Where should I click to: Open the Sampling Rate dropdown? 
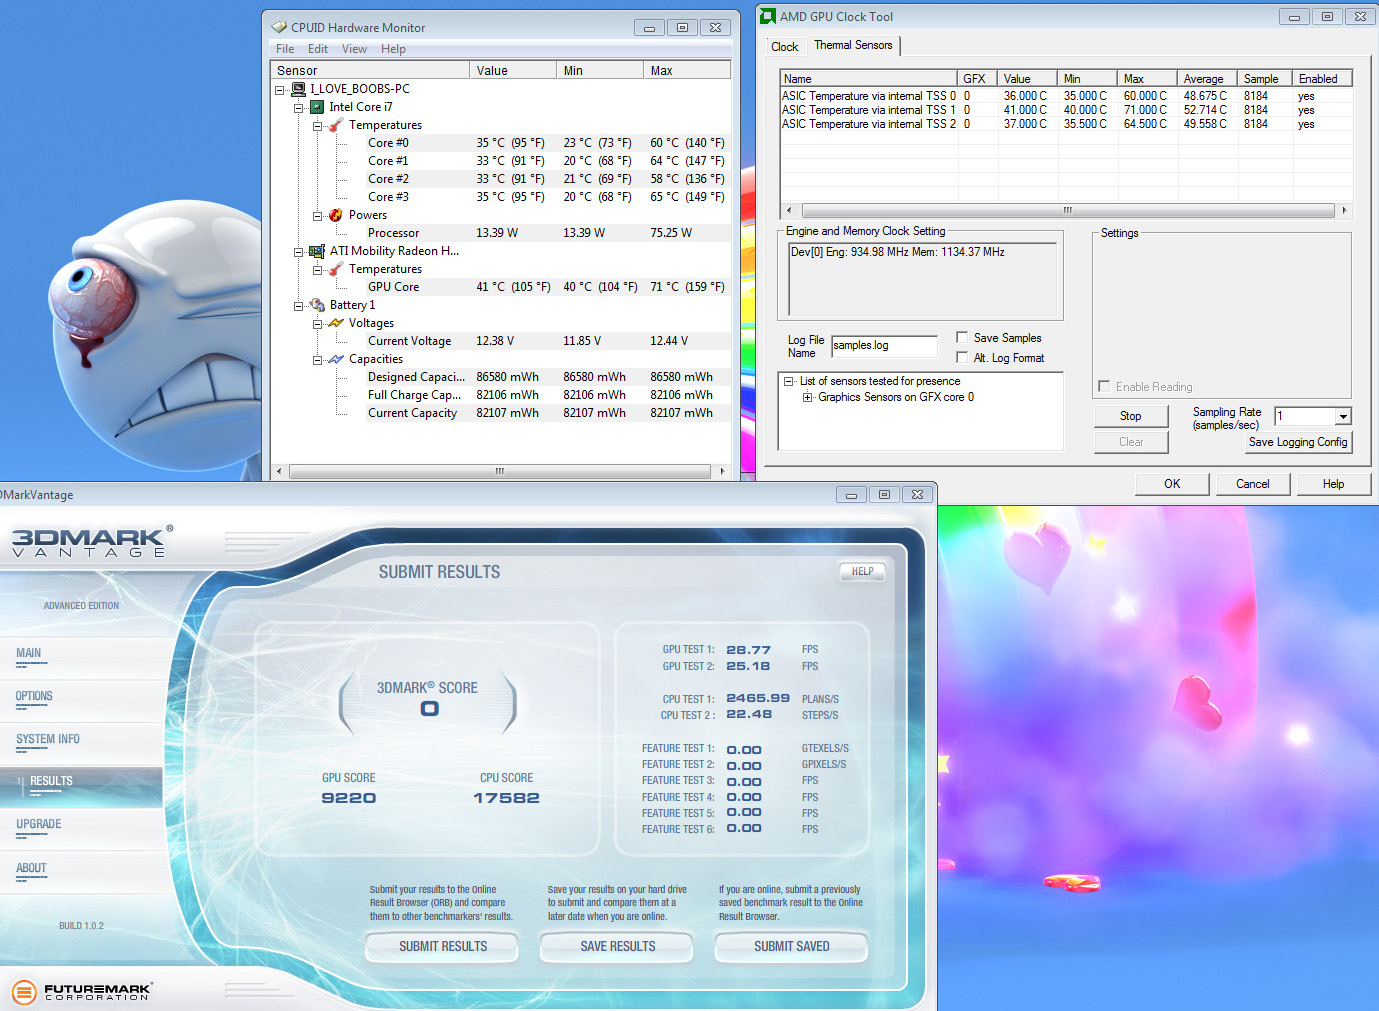1343,416
